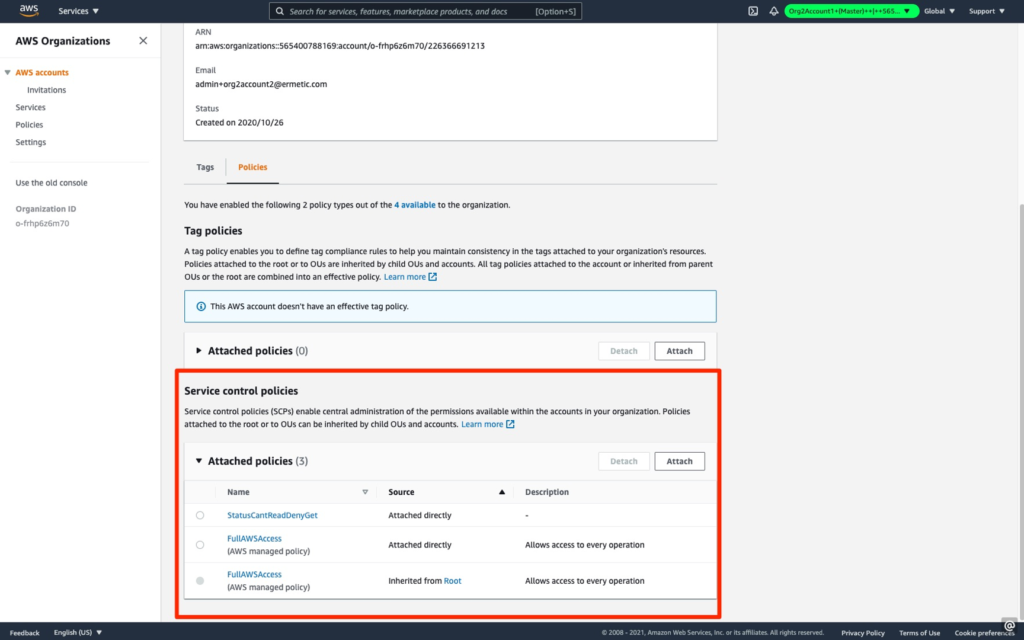Click the account ARN value text

[x=340, y=46]
